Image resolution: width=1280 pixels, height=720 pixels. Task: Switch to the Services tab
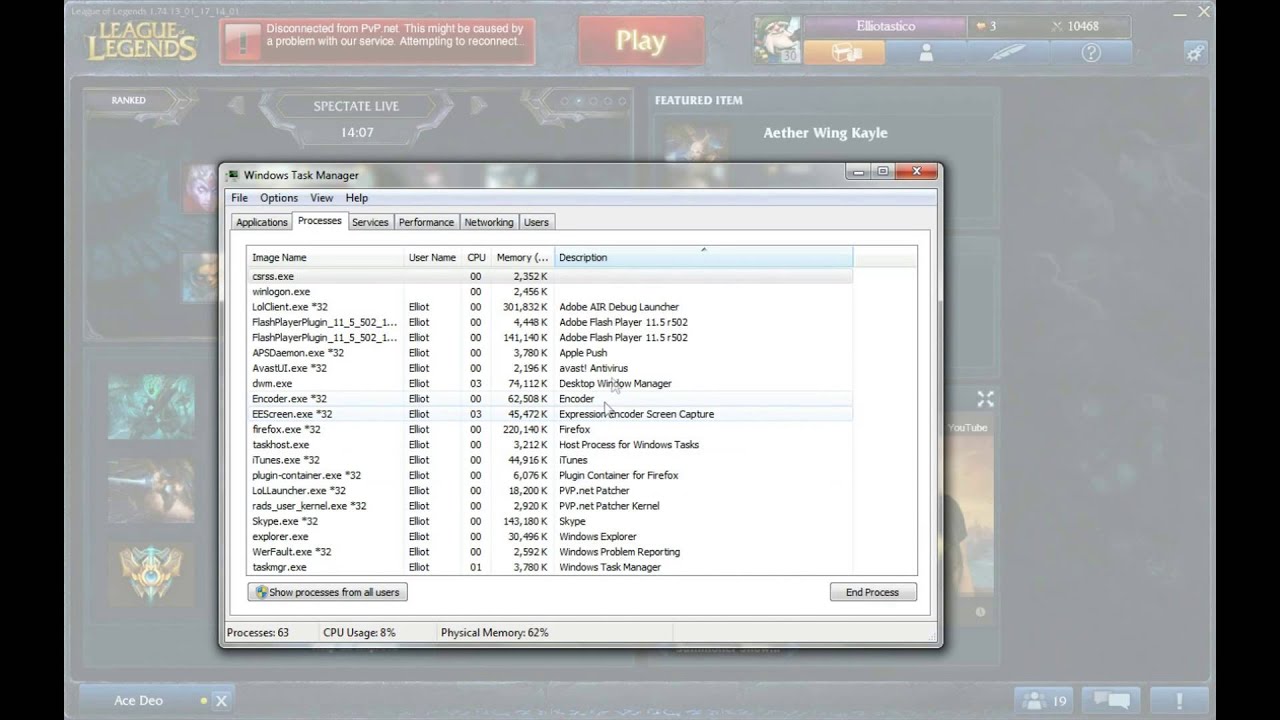pyautogui.click(x=370, y=222)
